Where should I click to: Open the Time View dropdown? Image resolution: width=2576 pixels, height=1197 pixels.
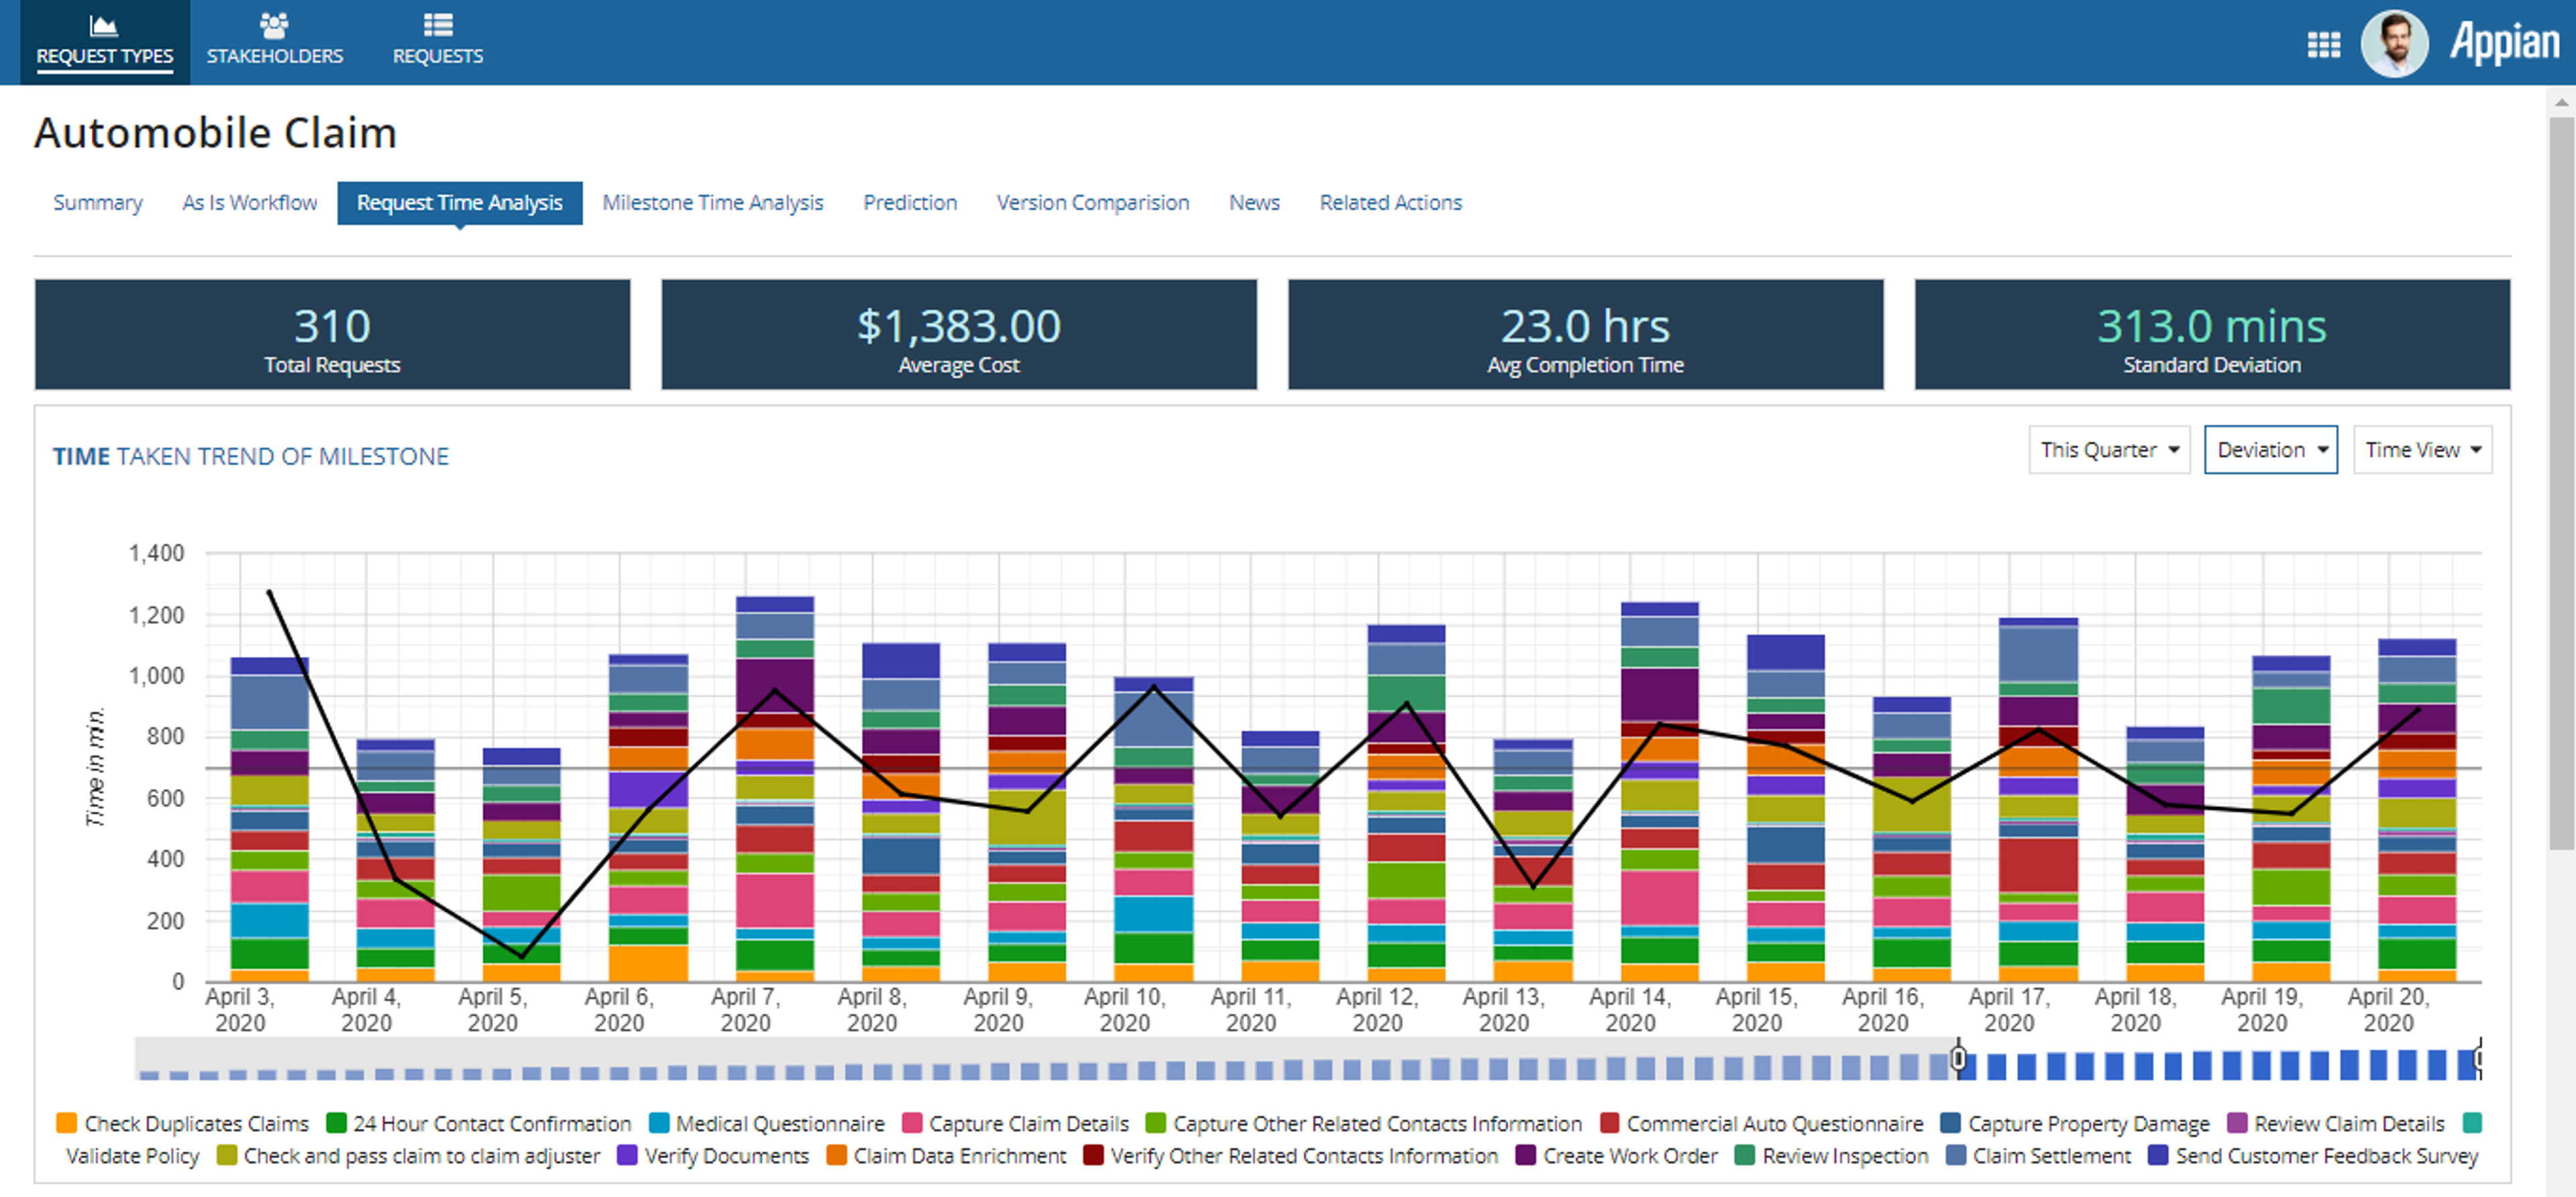2422,450
